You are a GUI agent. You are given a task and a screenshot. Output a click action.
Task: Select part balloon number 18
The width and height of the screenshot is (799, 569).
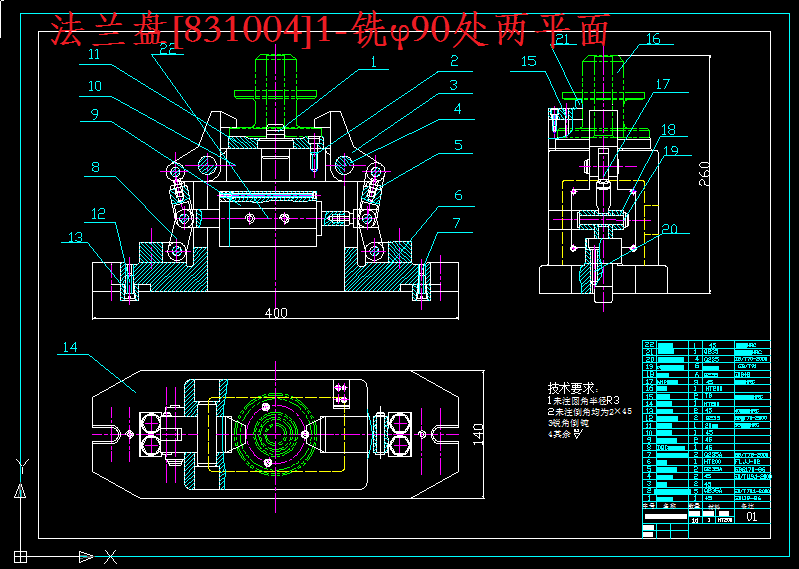668,129
